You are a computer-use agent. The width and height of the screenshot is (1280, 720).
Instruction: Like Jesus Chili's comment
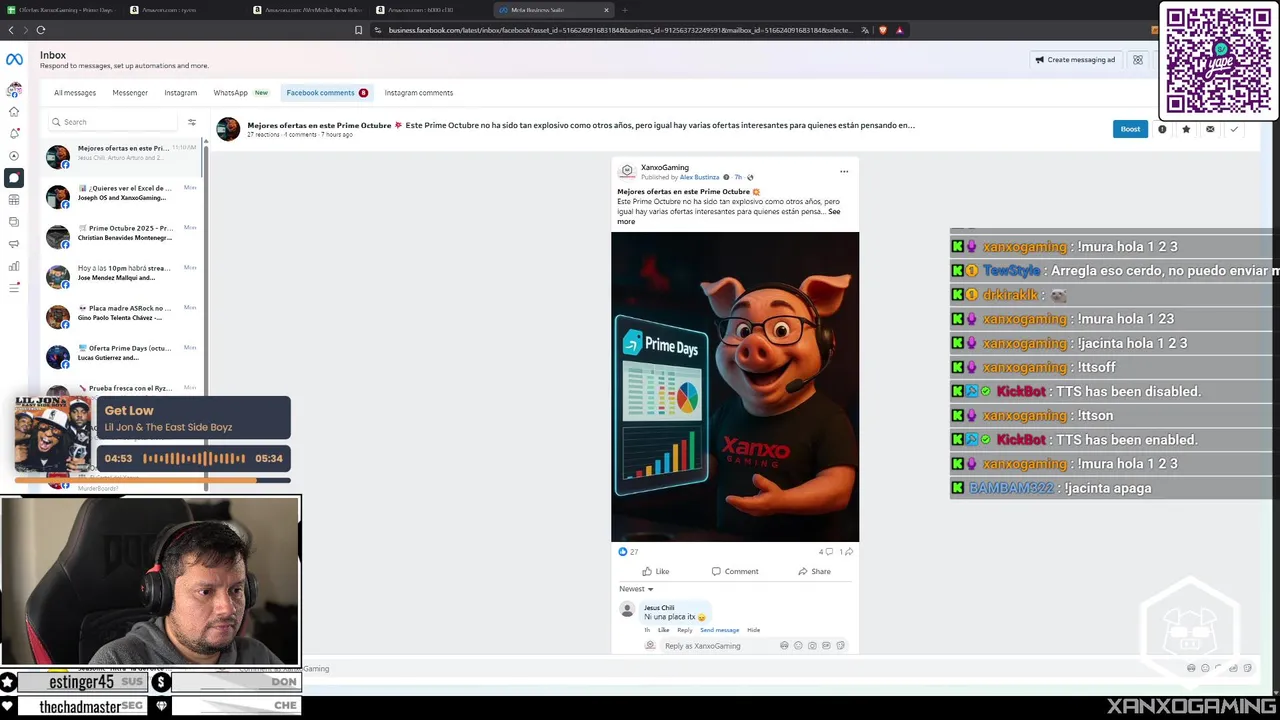(x=663, y=630)
